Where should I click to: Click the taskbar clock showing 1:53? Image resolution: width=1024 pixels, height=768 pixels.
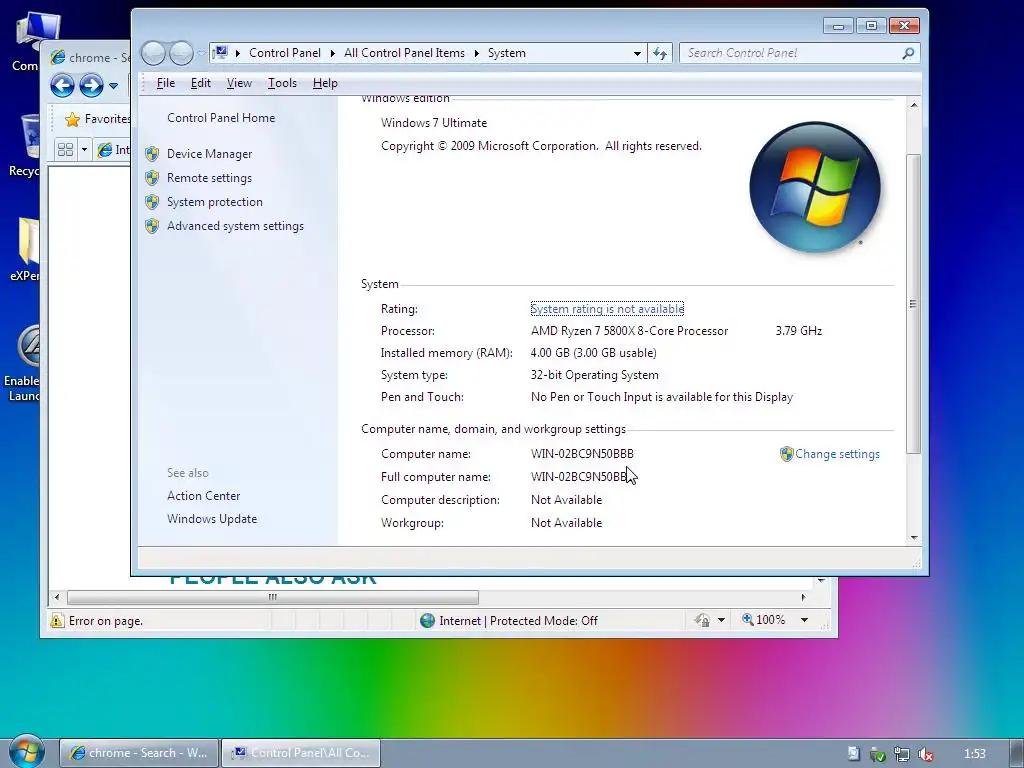[x=974, y=754]
